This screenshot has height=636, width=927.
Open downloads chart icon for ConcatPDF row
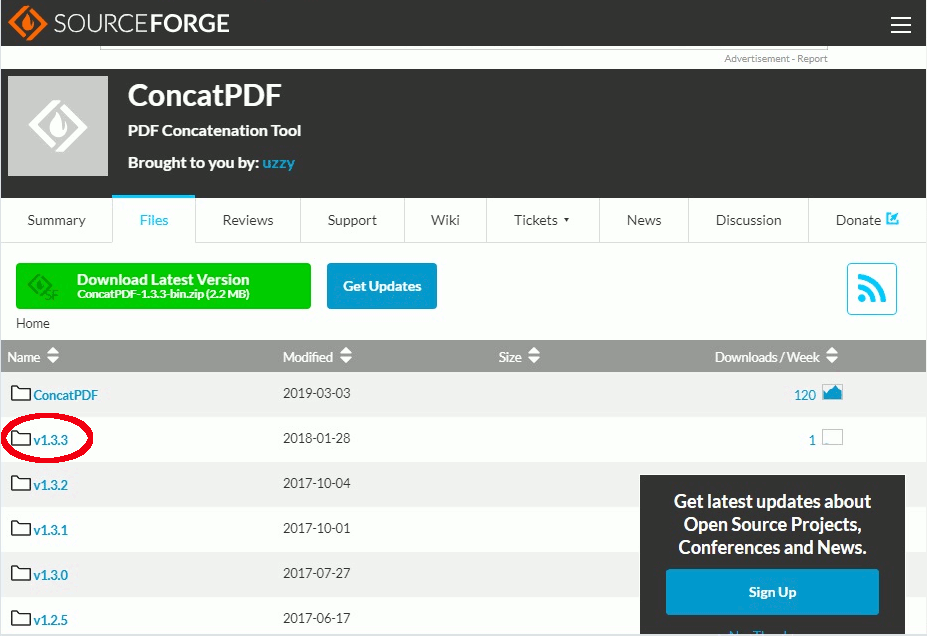click(832, 392)
